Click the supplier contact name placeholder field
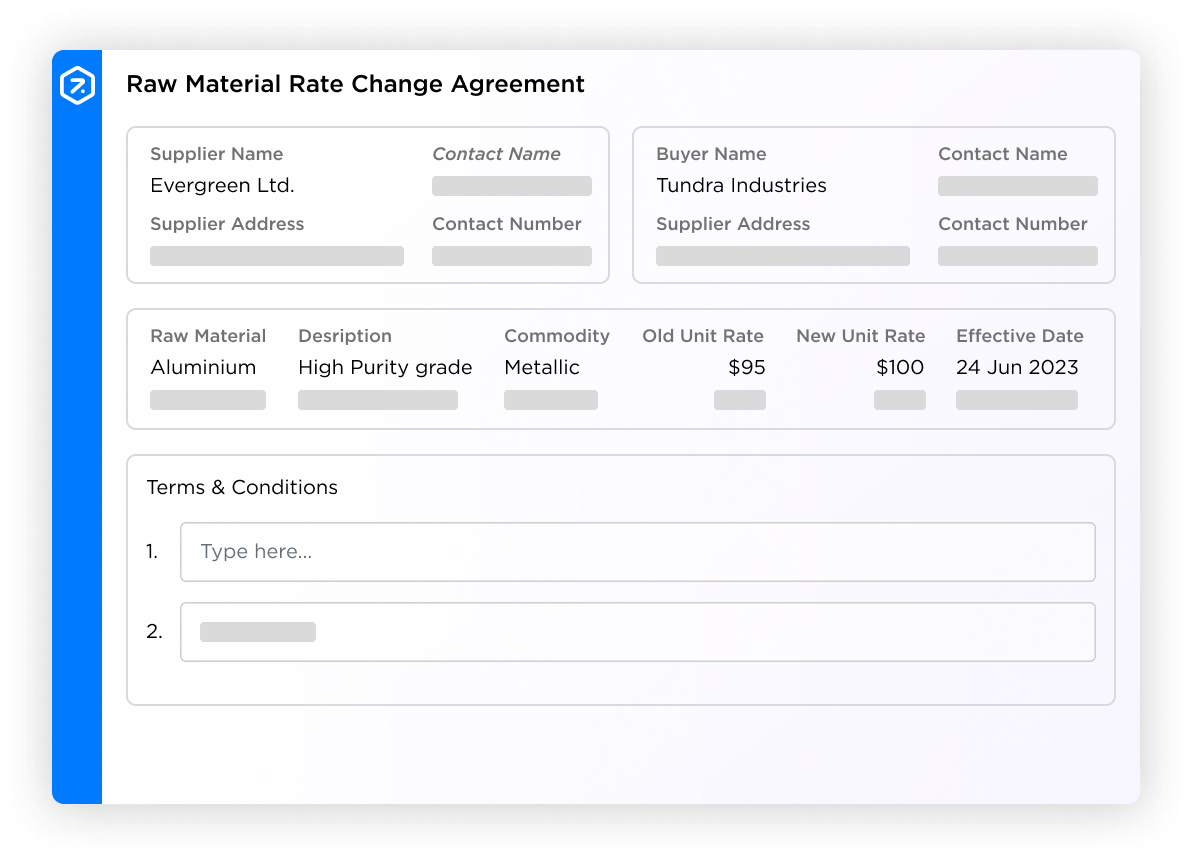Screen dimensions: 1192x858 (x=512, y=186)
